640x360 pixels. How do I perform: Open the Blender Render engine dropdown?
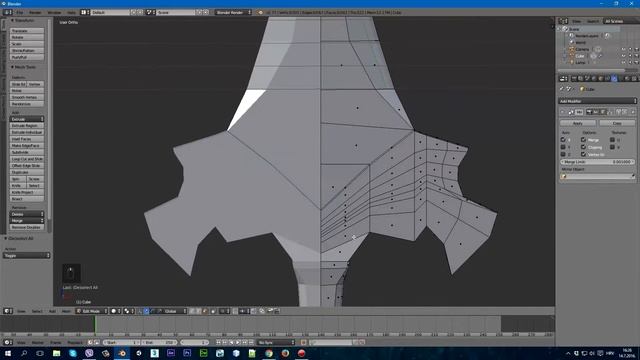(x=233, y=12)
